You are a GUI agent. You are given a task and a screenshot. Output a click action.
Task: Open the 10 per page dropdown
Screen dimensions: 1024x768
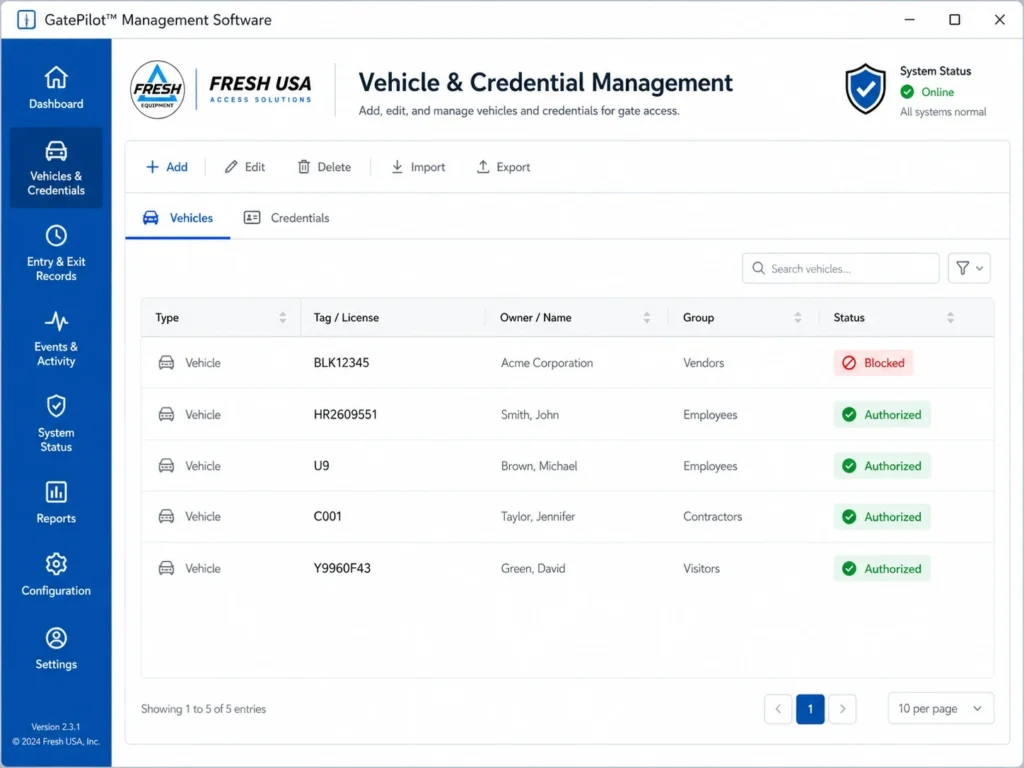pyautogui.click(x=940, y=709)
